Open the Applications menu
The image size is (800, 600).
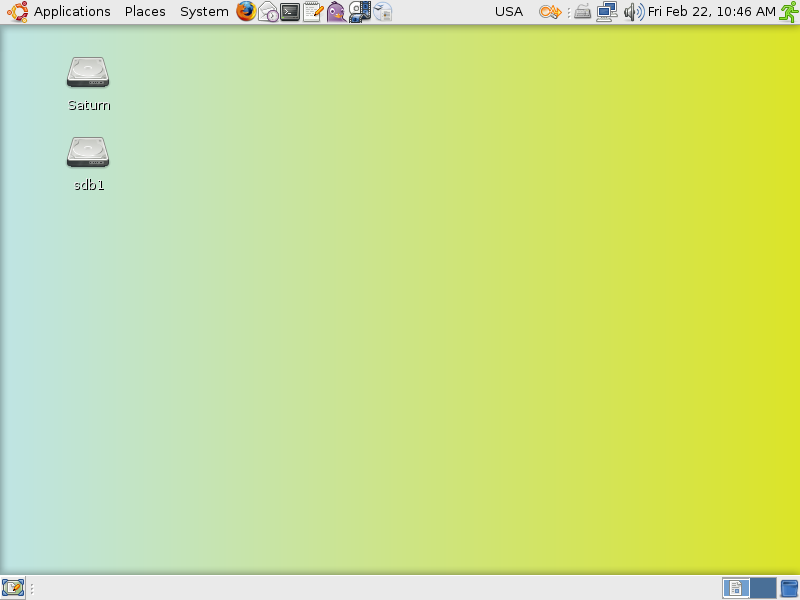pyautogui.click(x=72, y=12)
